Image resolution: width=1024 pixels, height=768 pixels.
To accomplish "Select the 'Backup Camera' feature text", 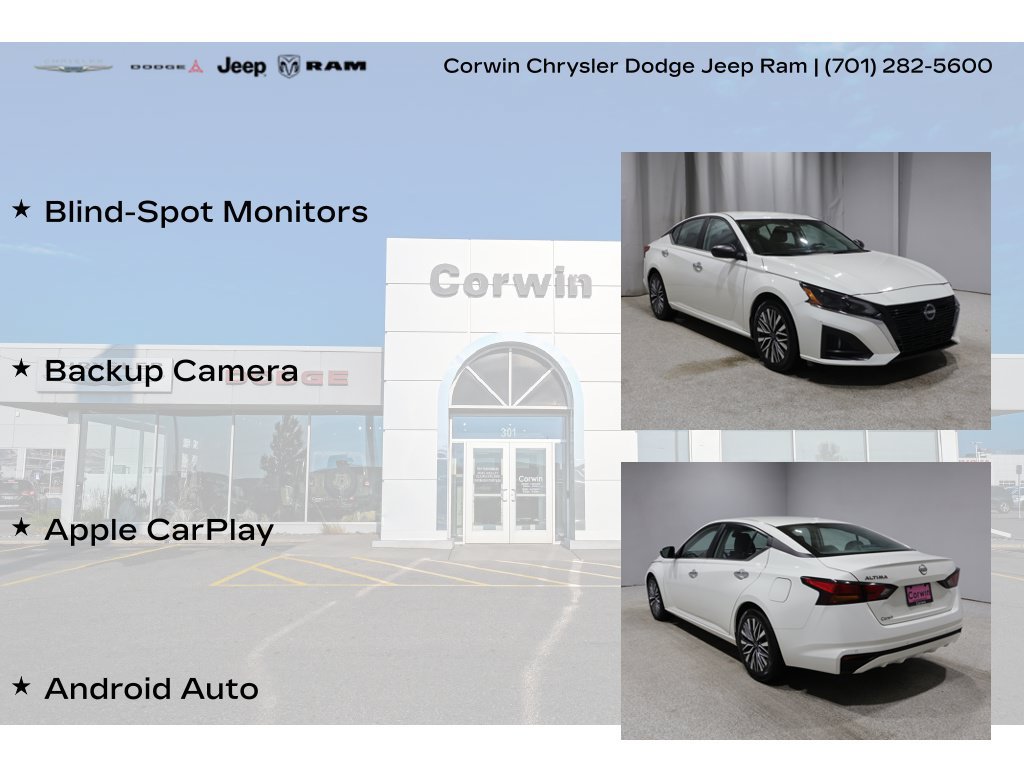I will point(171,371).
